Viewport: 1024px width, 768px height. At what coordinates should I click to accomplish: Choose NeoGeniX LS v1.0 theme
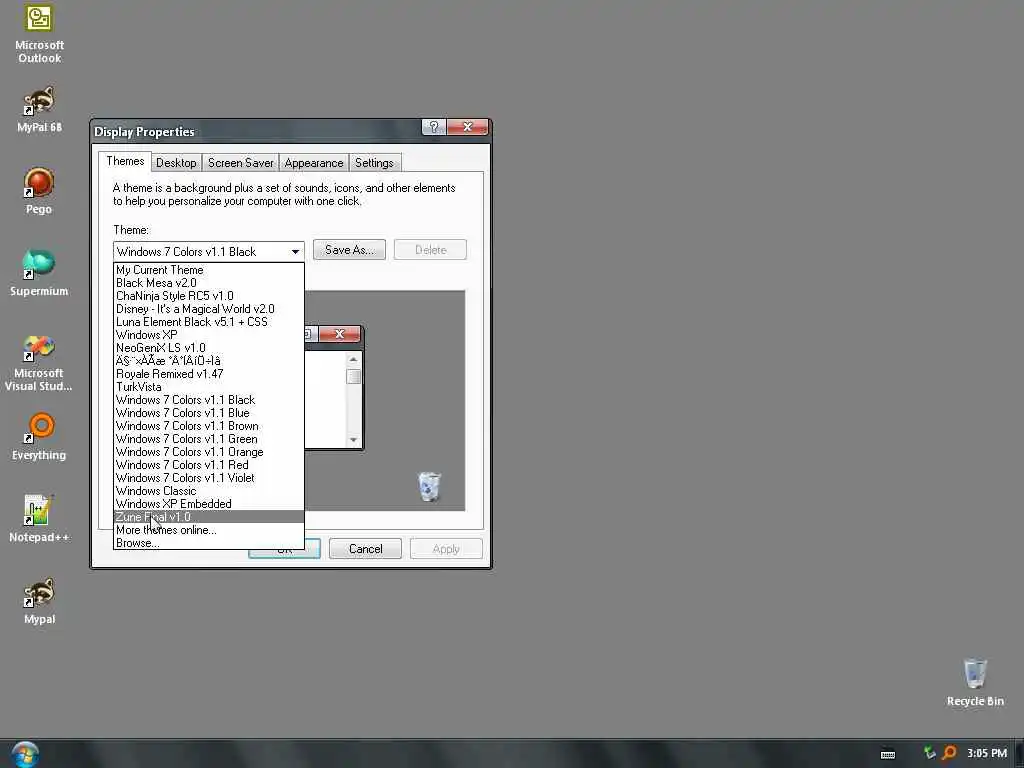click(x=208, y=347)
